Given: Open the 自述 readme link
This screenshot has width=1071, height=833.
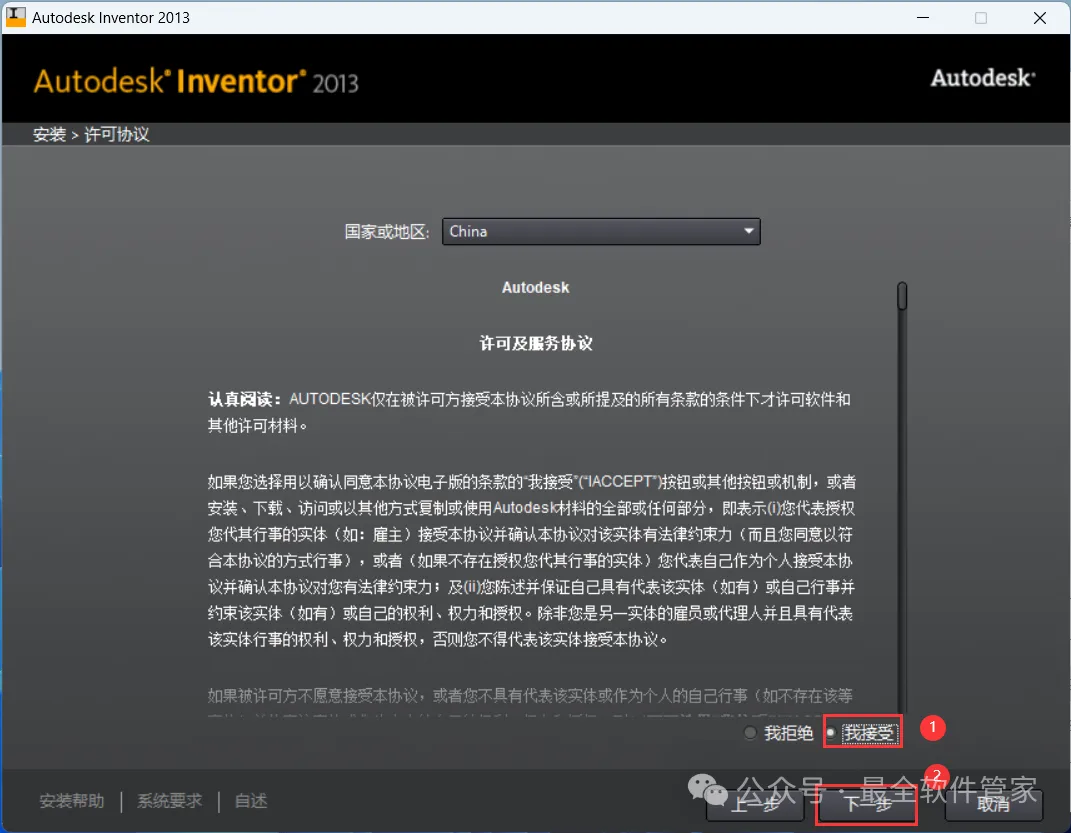Looking at the screenshot, I should pyautogui.click(x=251, y=801).
